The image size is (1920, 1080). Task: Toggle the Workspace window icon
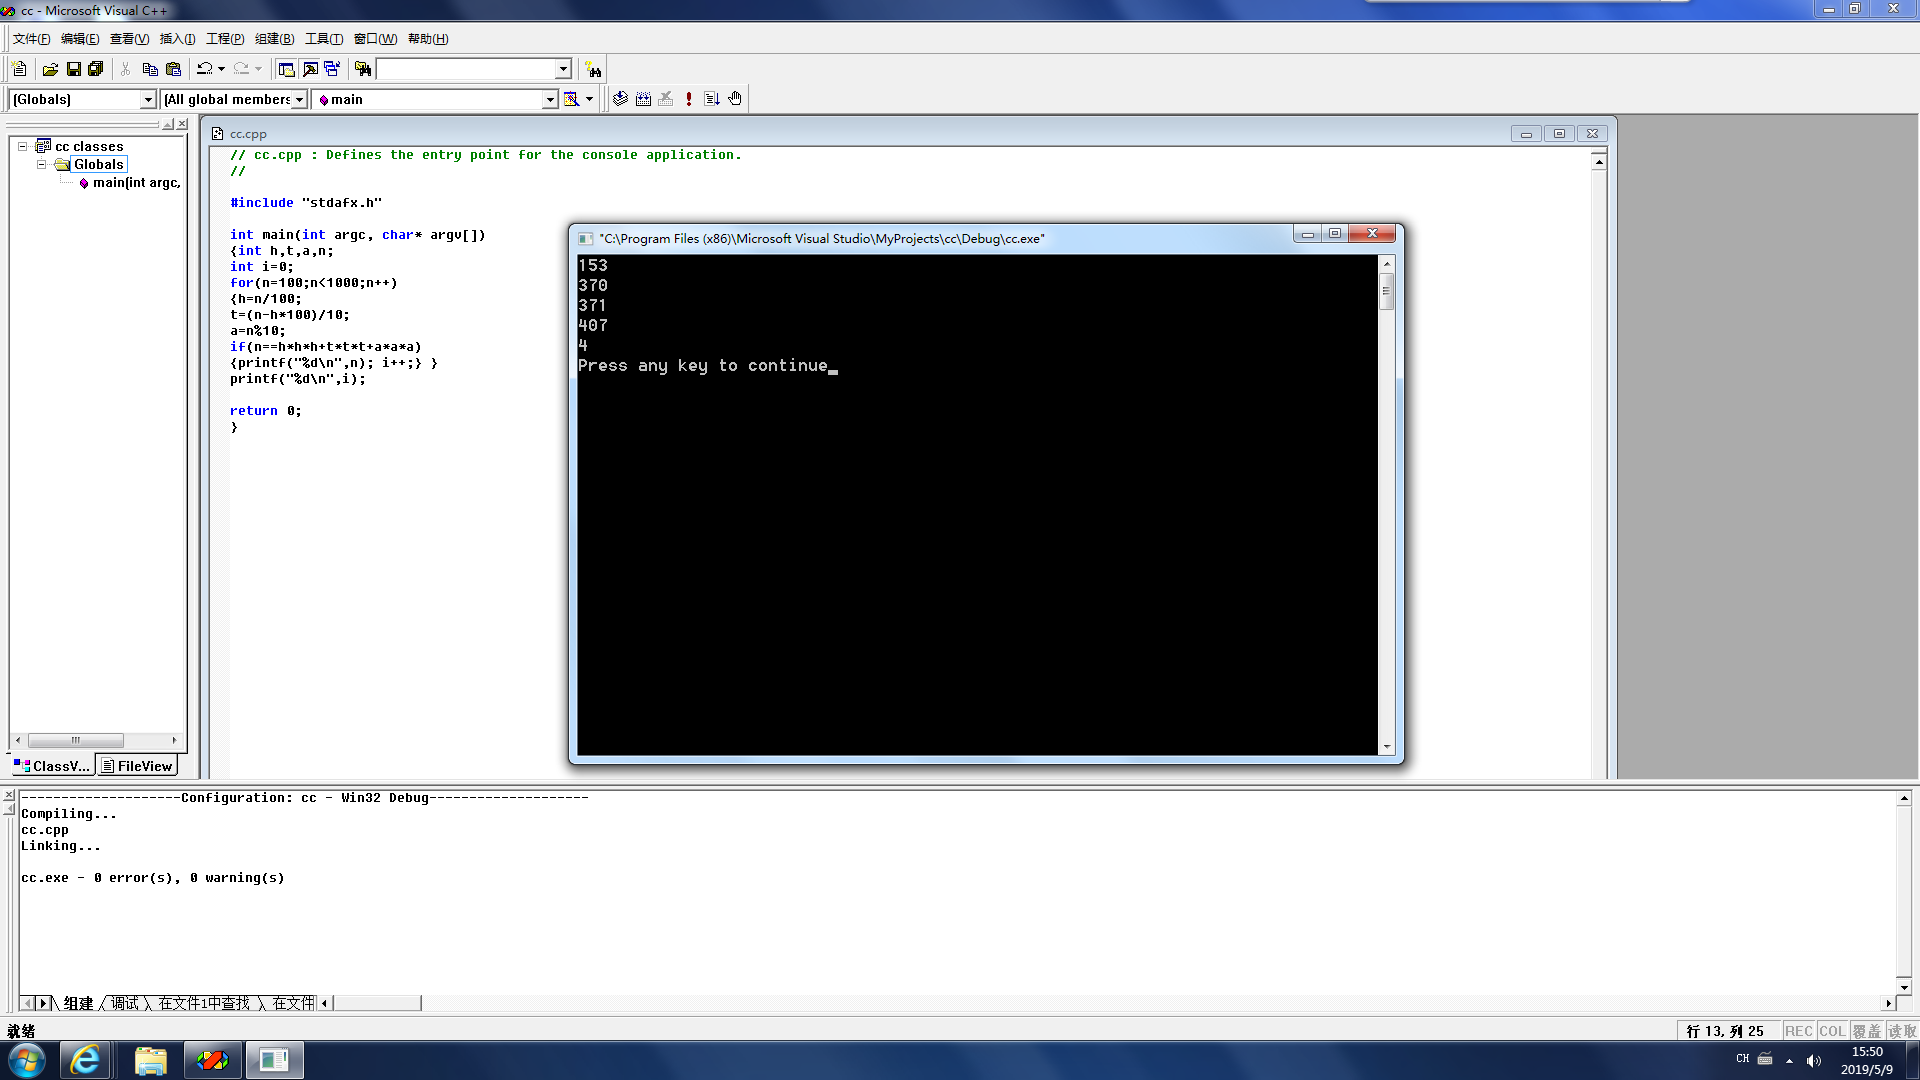pos(287,69)
